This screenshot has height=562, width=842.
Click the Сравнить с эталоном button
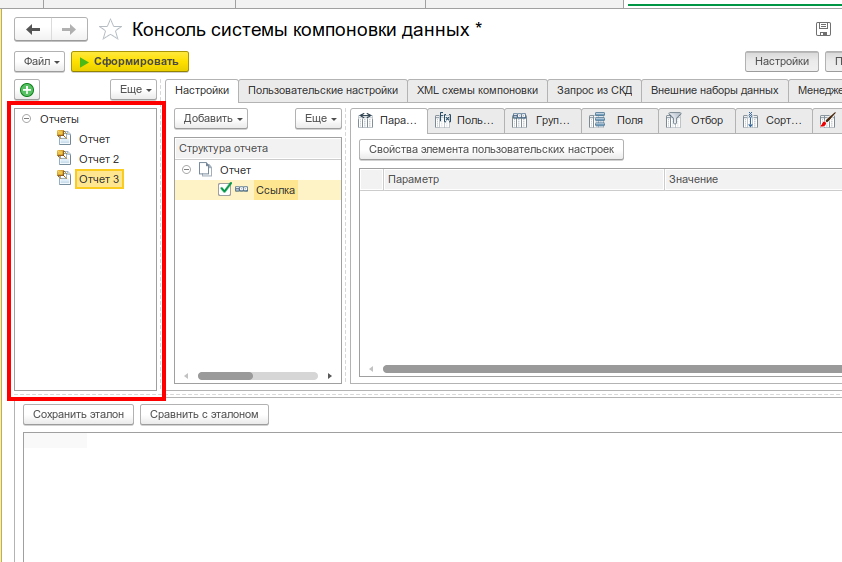pos(204,414)
